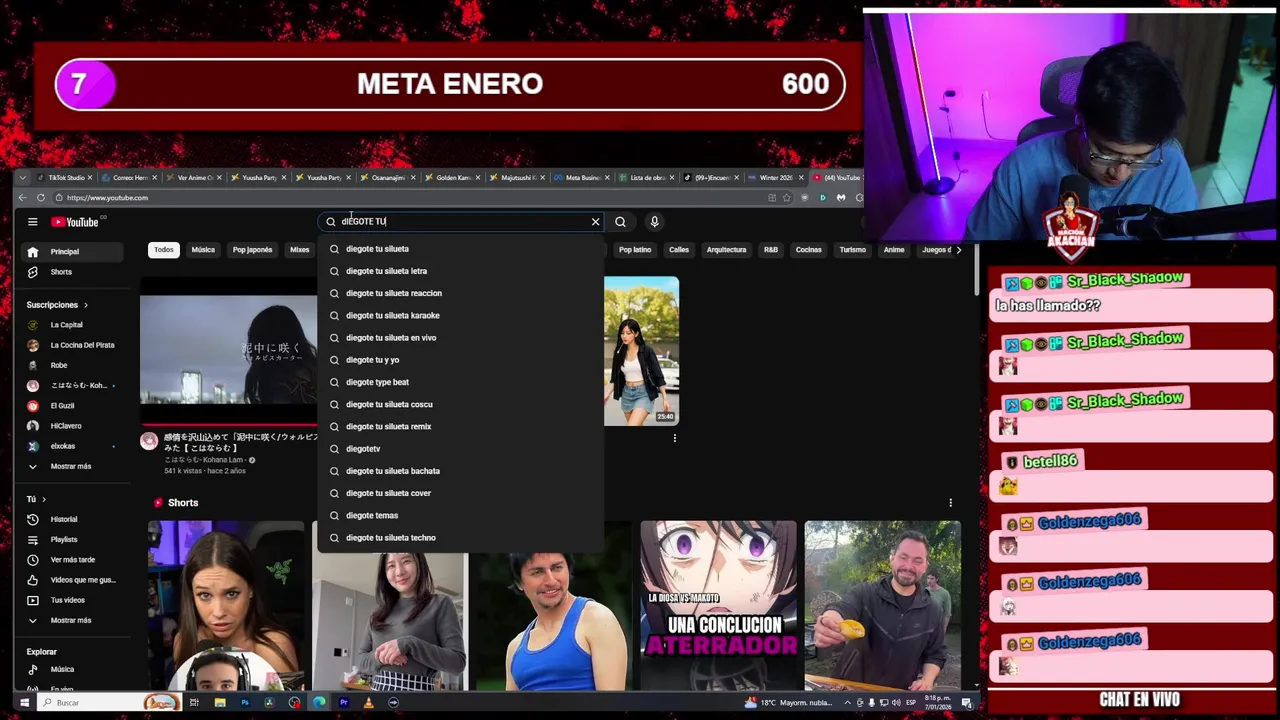Expand Mostrar más under Tú

[x=70, y=620]
